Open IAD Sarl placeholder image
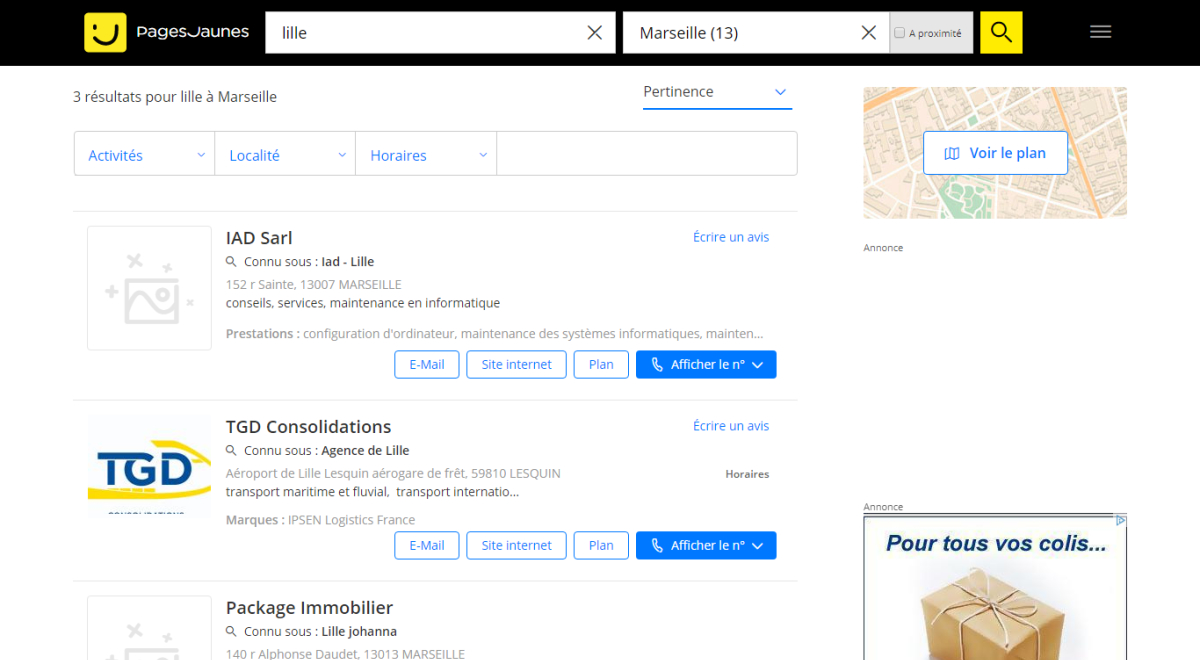Image resolution: width=1200 pixels, height=660 pixels. (149, 288)
